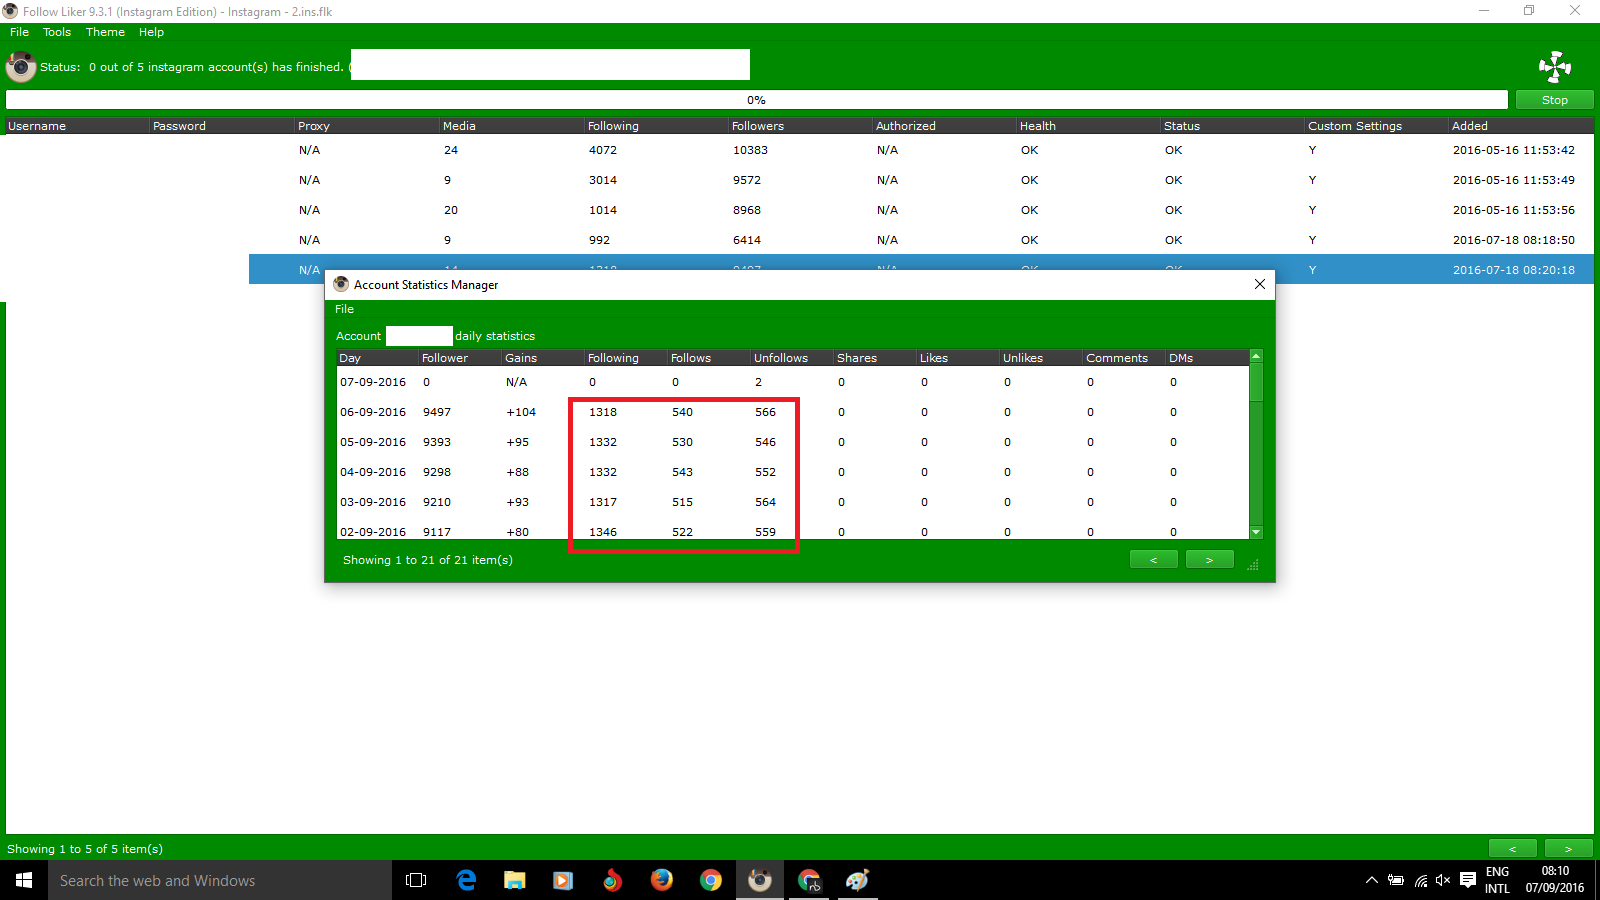Click the Custom Settings column header
Image resolution: width=1600 pixels, height=900 pixels.
[1376, 126]
